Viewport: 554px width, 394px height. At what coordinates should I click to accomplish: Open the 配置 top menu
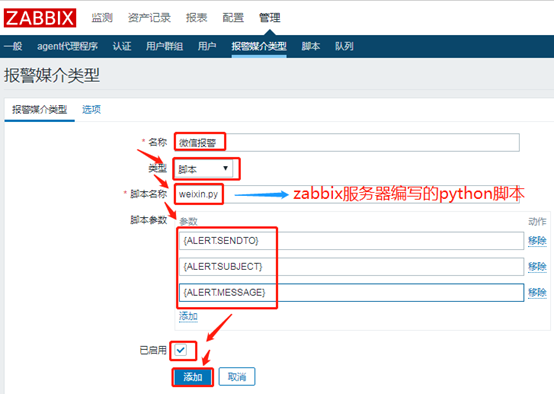tap(233, 18)
